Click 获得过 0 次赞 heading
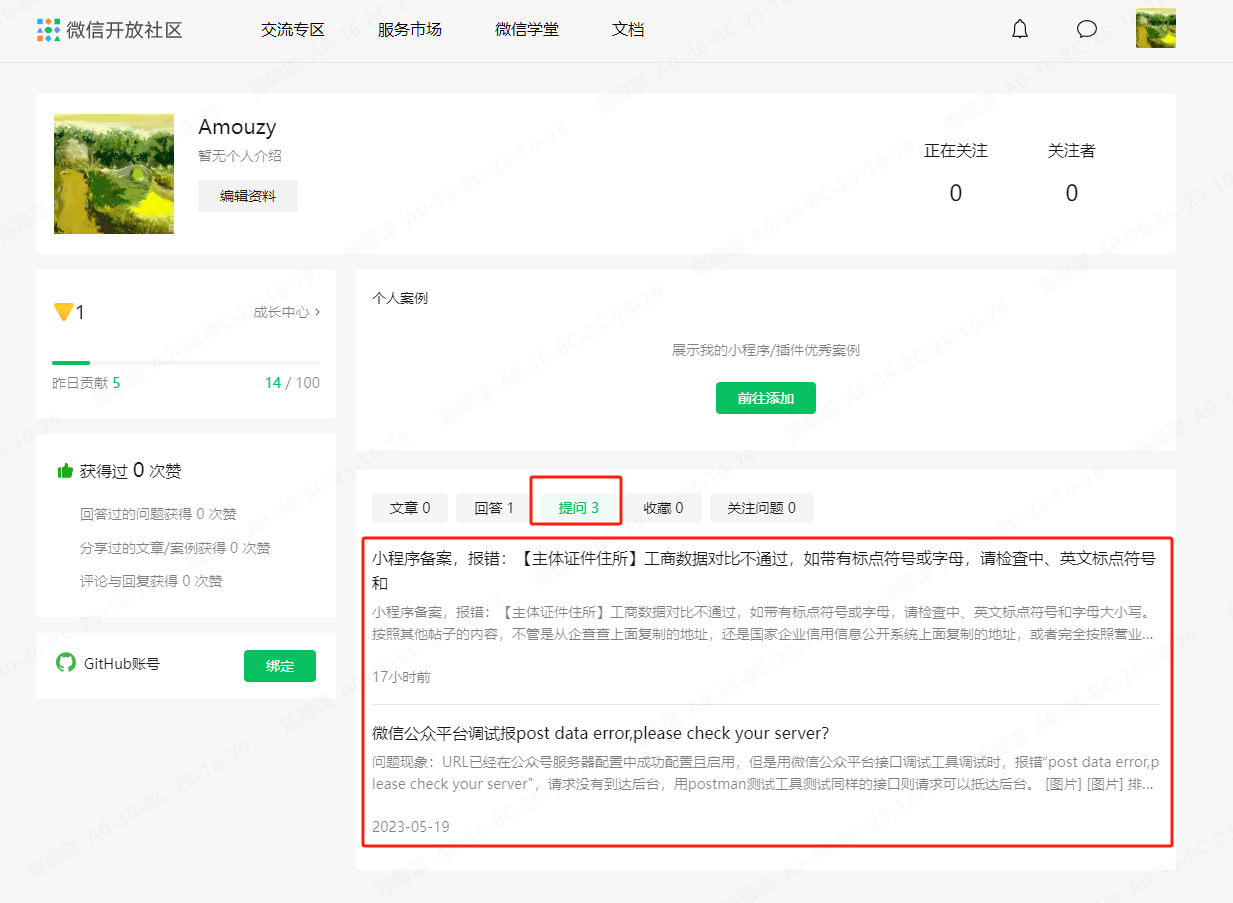Viewport: 1233px width, 903px height. tap(130, 471)
